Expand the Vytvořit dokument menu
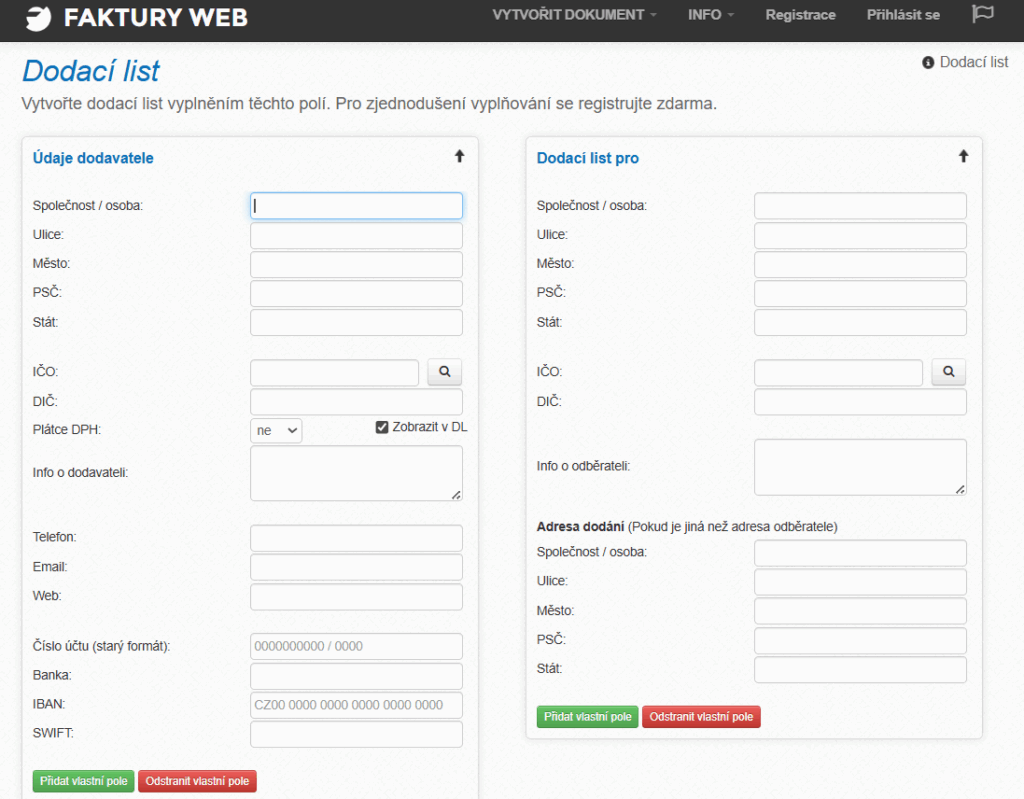This screenshot has width=1024, height=799. click(575, 15)
